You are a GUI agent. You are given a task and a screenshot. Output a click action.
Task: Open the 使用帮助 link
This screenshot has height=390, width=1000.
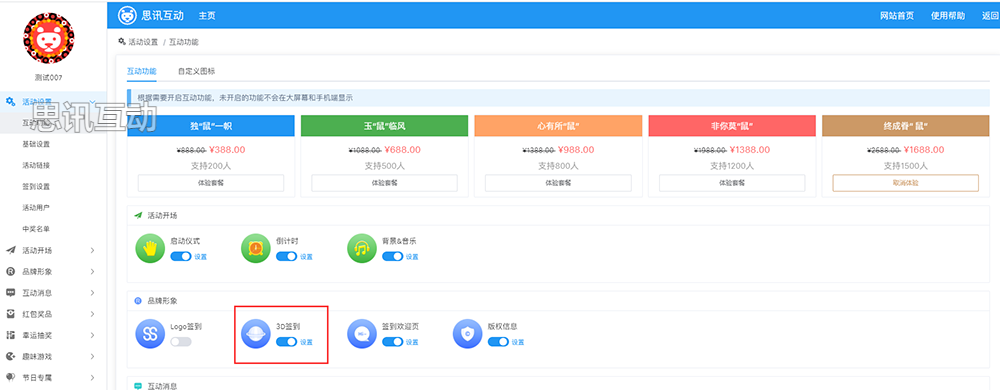click(948, 16)
